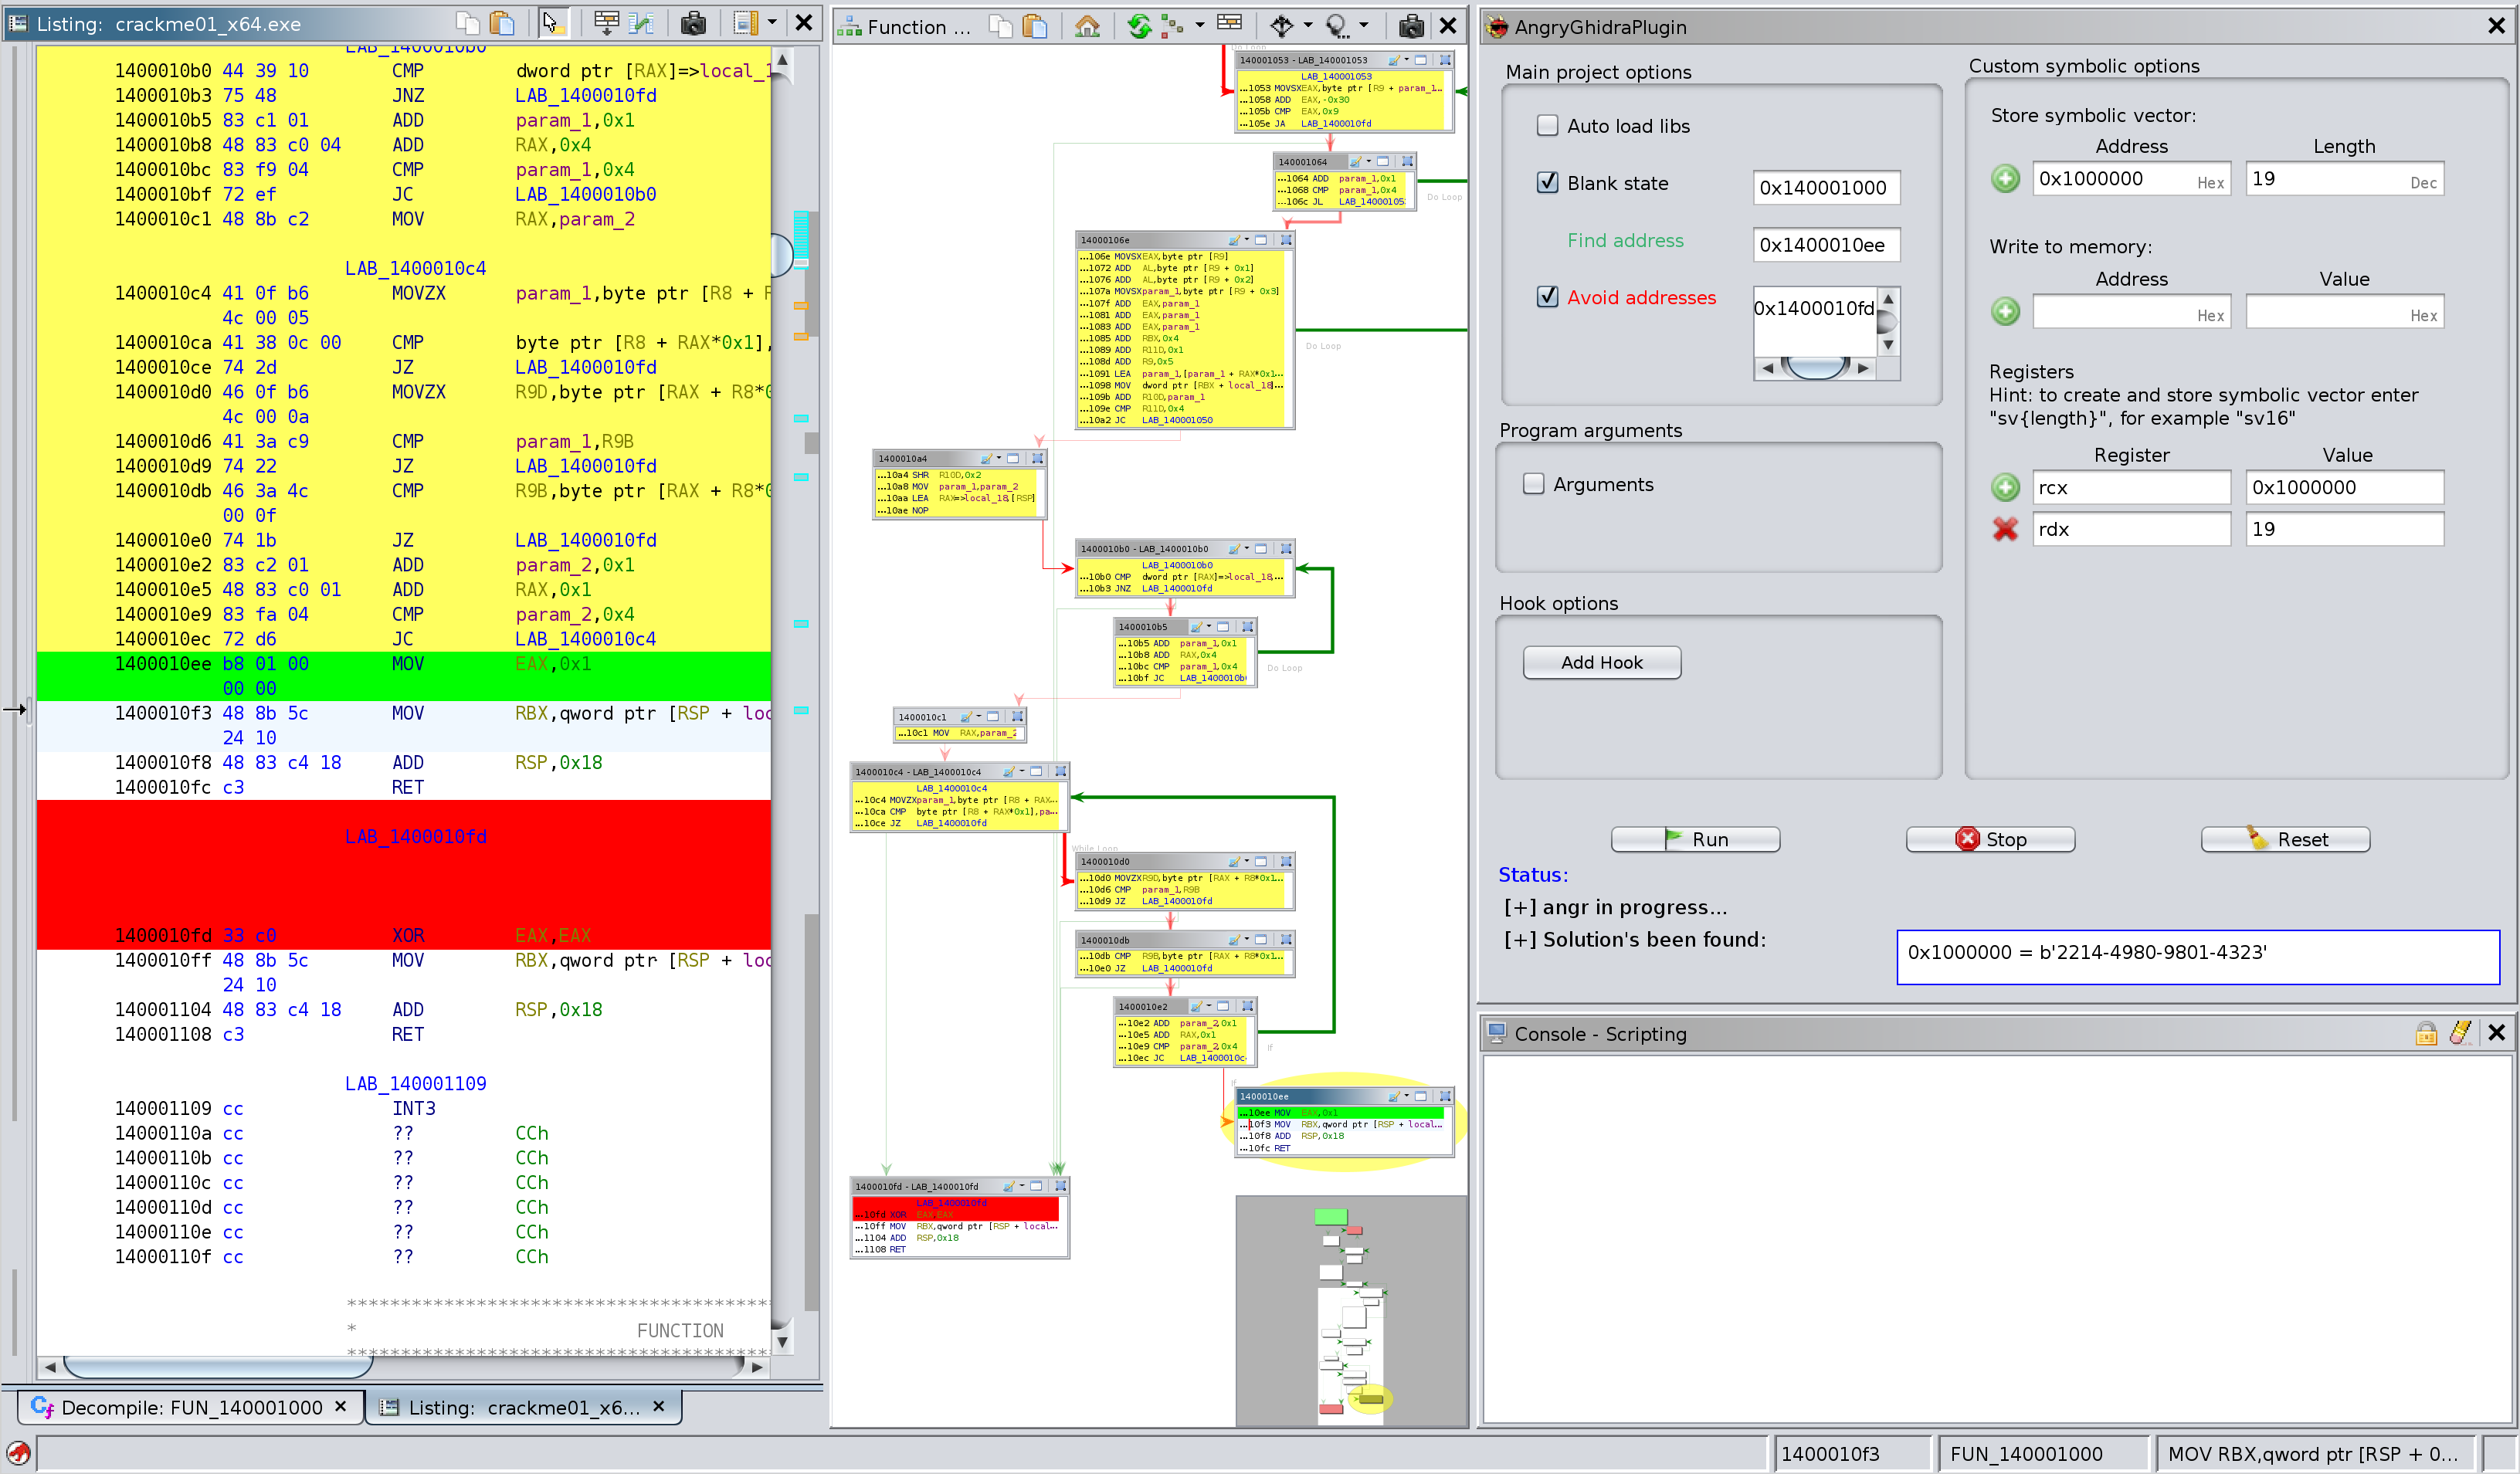2520x1474 pixels.
Task: Open the graph layout dropdown arrow
Action: (1200, 26)
